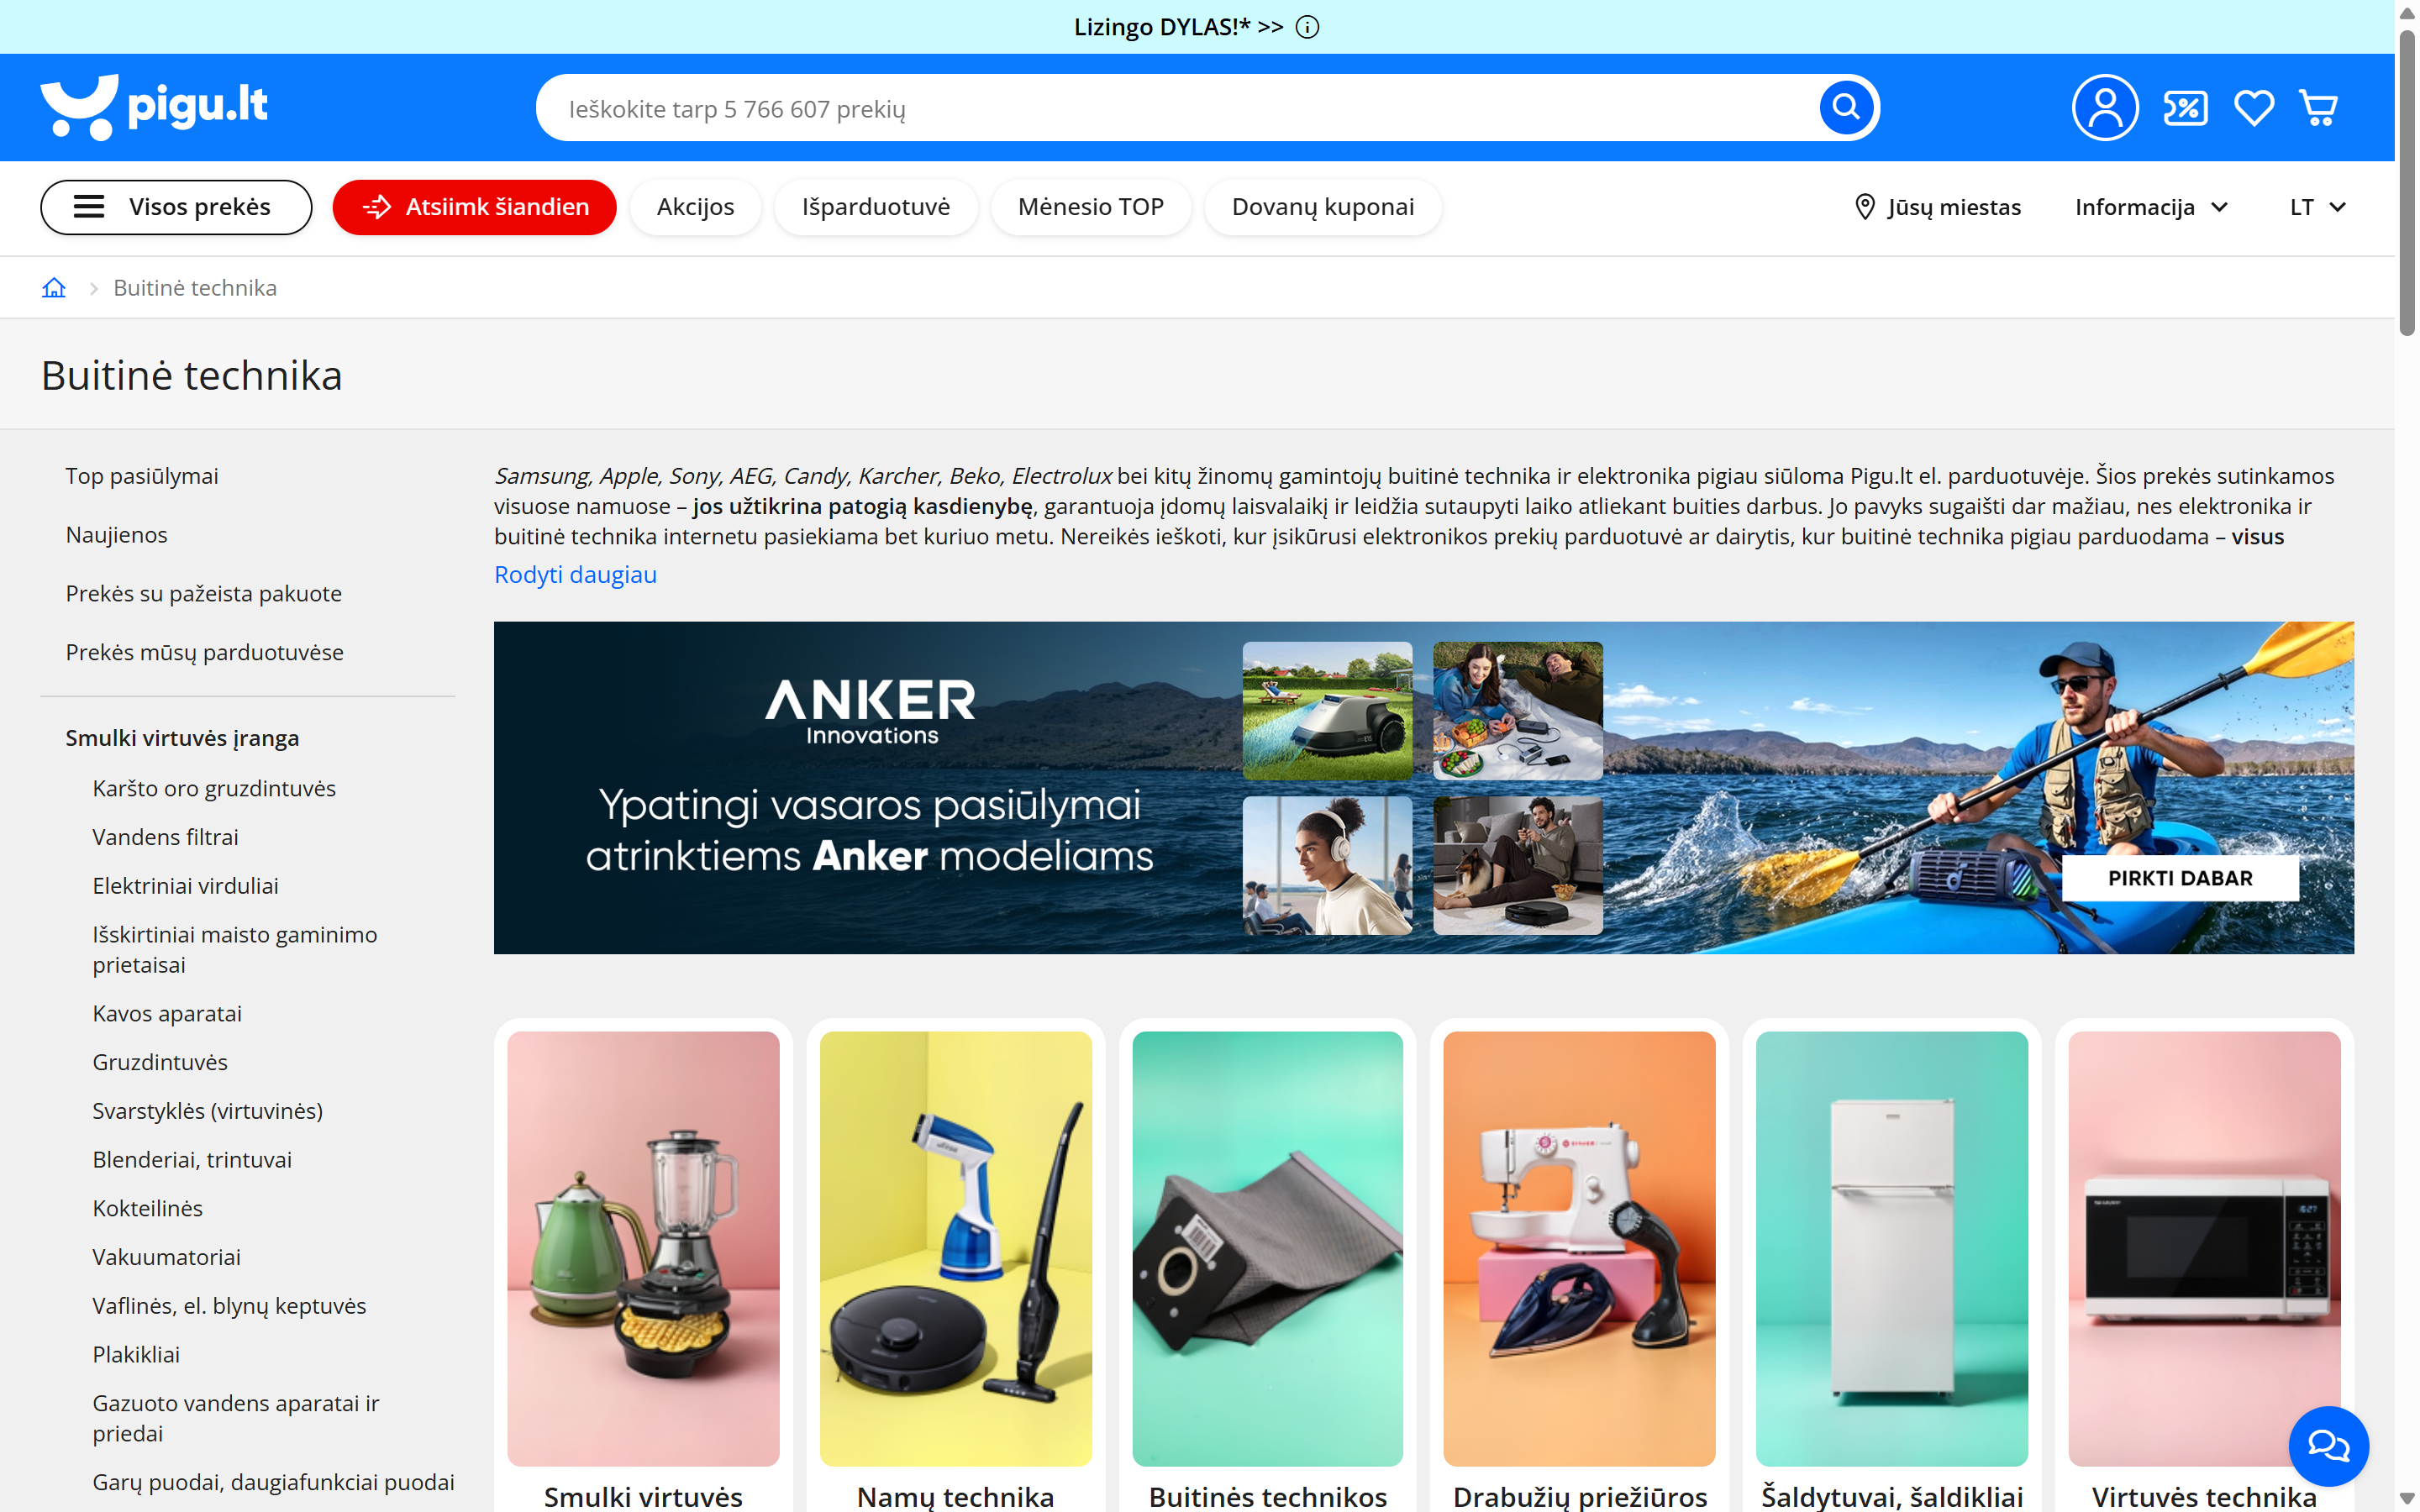
Task: Open the live chat bubble
Action: point(2328,1445)
